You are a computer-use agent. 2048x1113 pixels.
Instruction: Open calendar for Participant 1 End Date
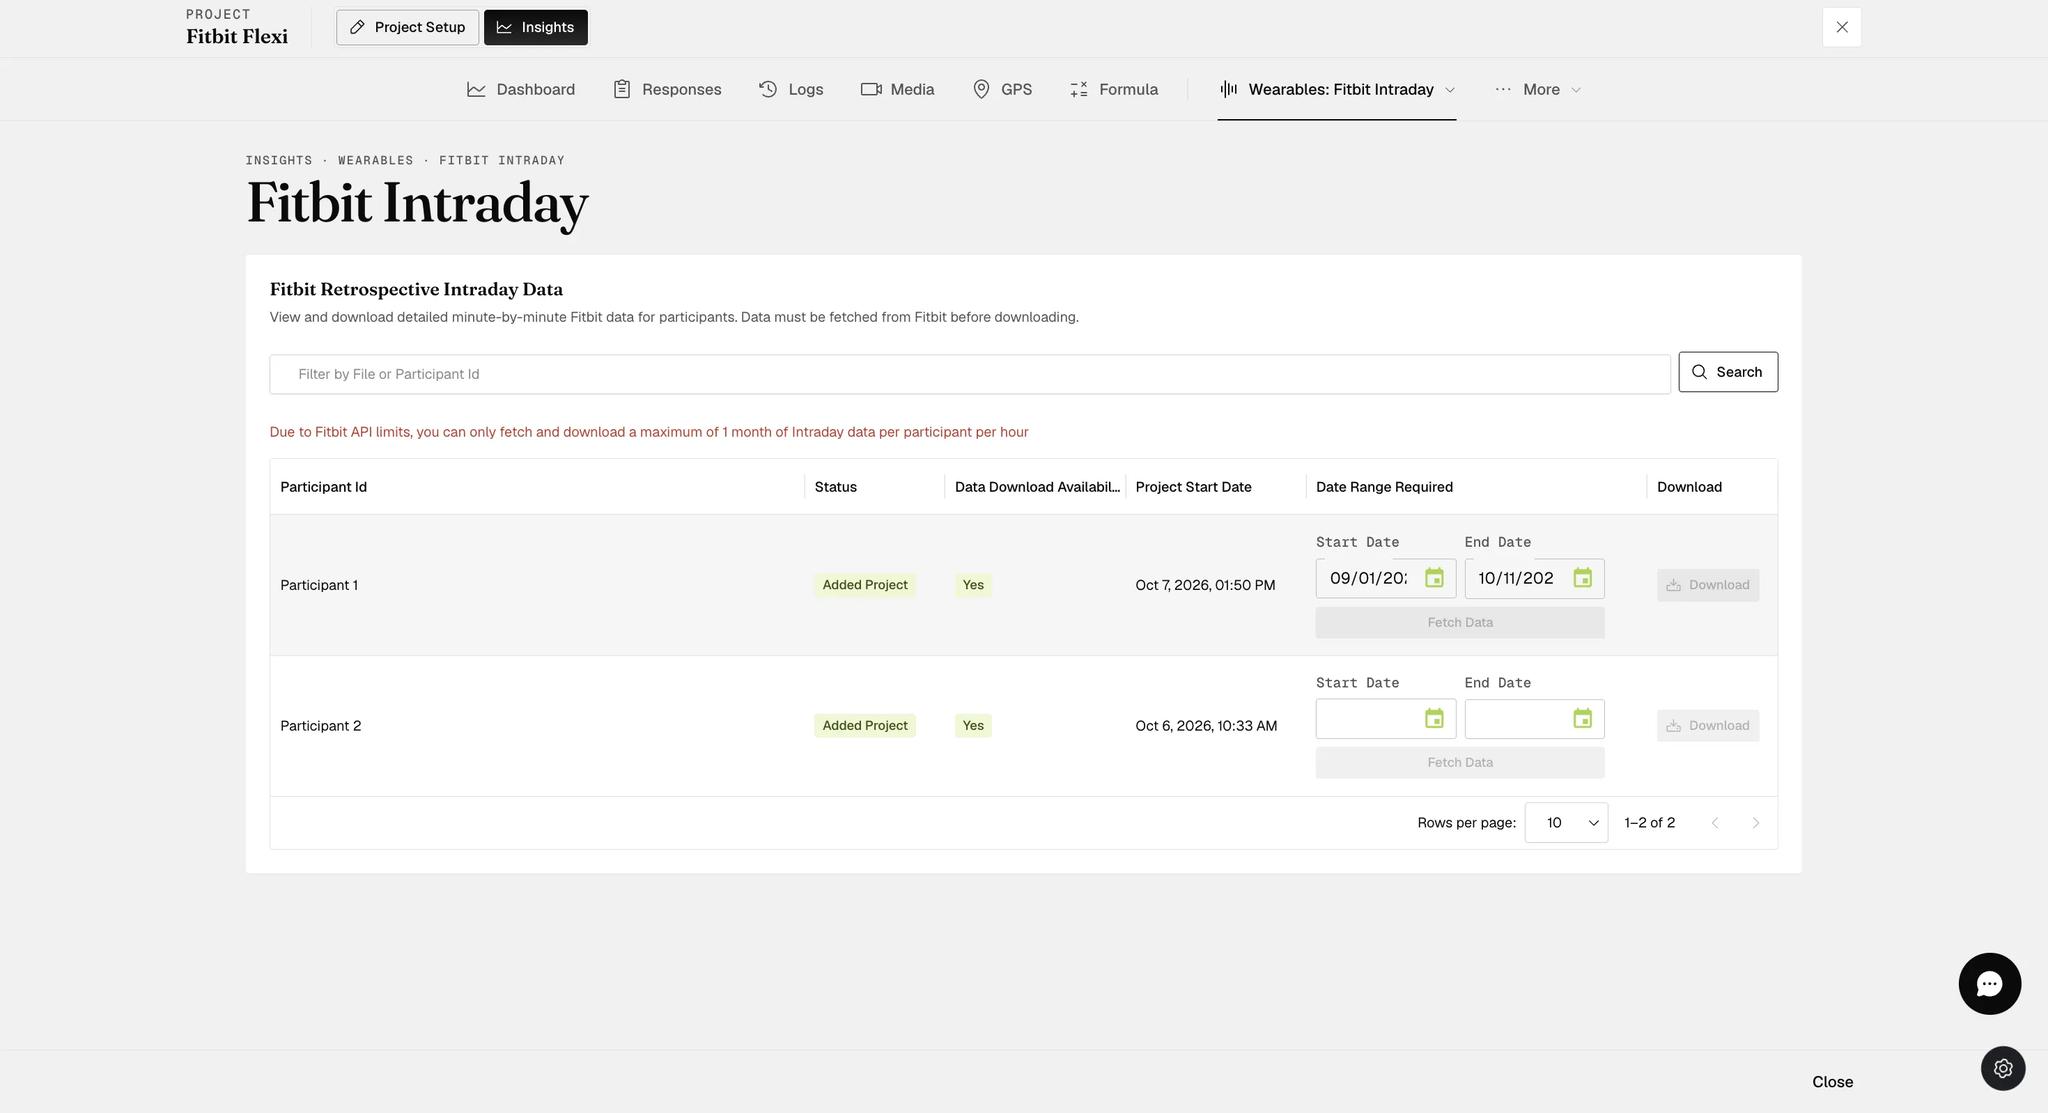(1582, 578)
